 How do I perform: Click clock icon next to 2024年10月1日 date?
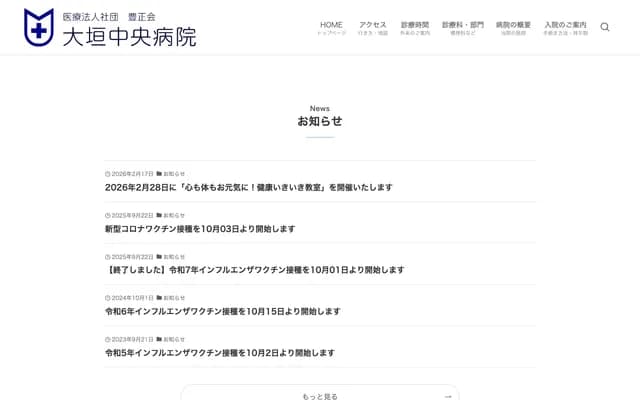108,298
